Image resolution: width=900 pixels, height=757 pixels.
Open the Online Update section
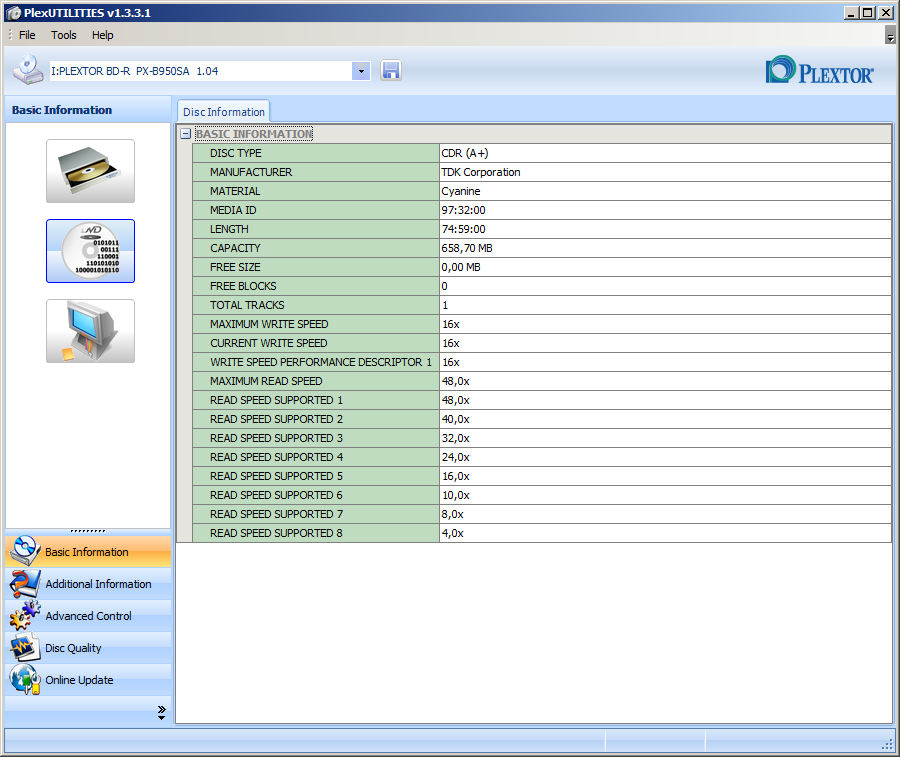point(88,680)
